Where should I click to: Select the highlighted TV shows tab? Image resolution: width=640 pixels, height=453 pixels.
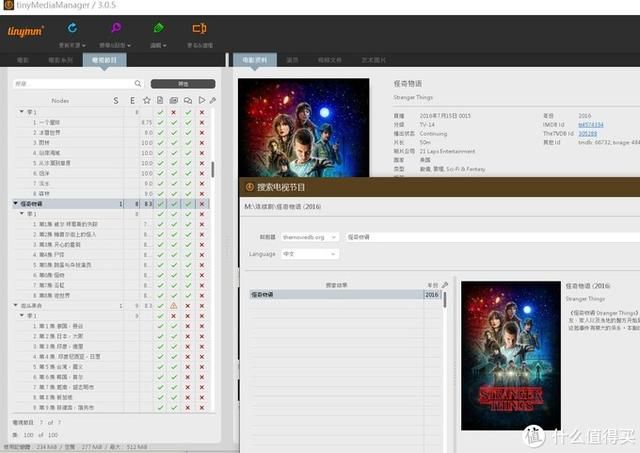point(104,60)
